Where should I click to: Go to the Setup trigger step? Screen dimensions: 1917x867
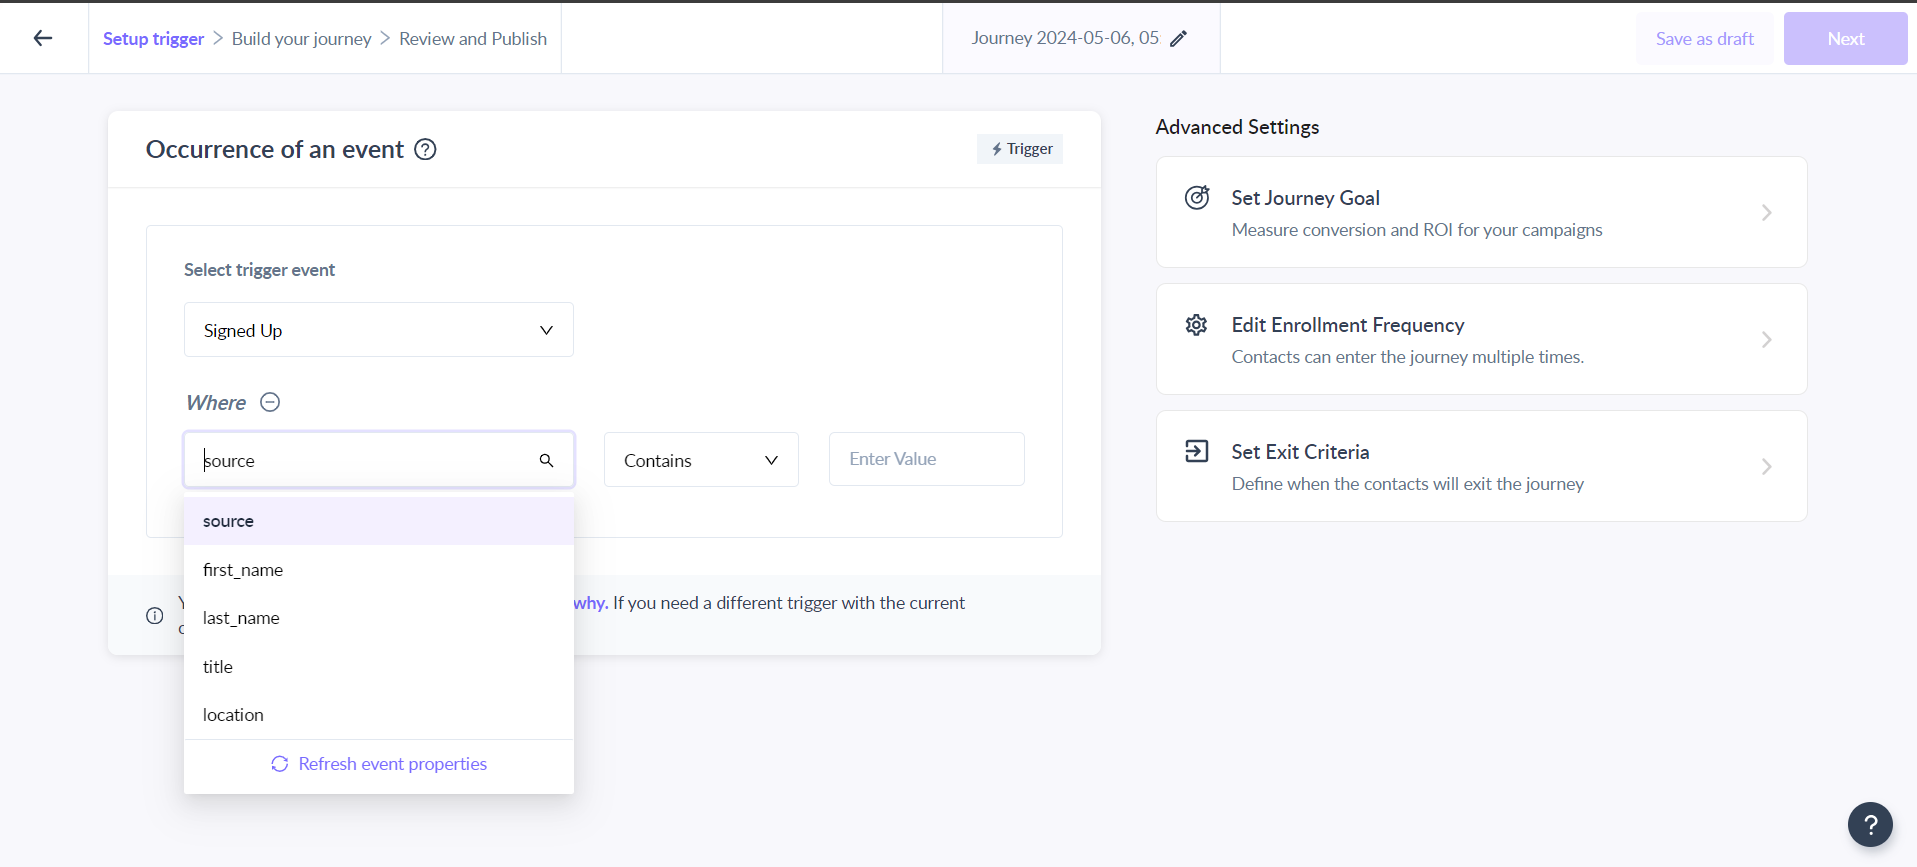click(153, 38)
